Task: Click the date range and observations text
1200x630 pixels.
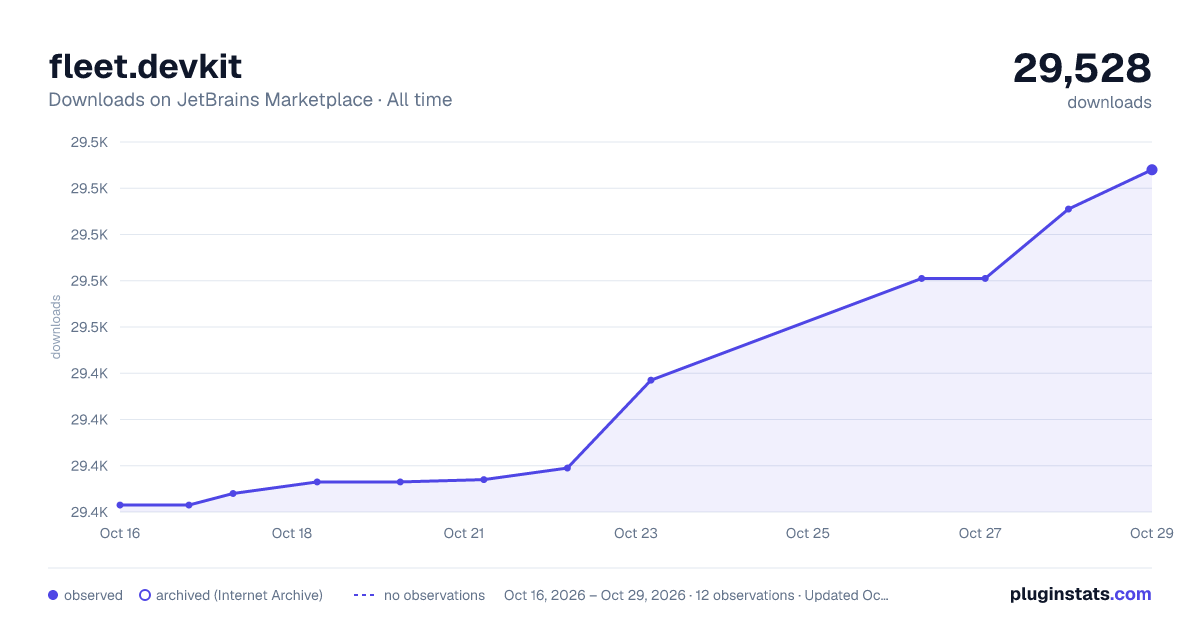Action: (x=696, y=595)
